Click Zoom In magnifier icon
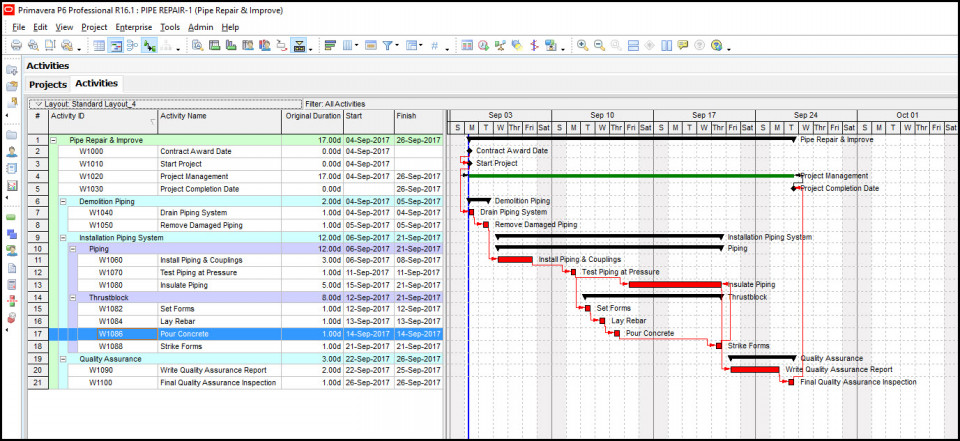Viewport: 960px width, 441px height. [582, 46]
